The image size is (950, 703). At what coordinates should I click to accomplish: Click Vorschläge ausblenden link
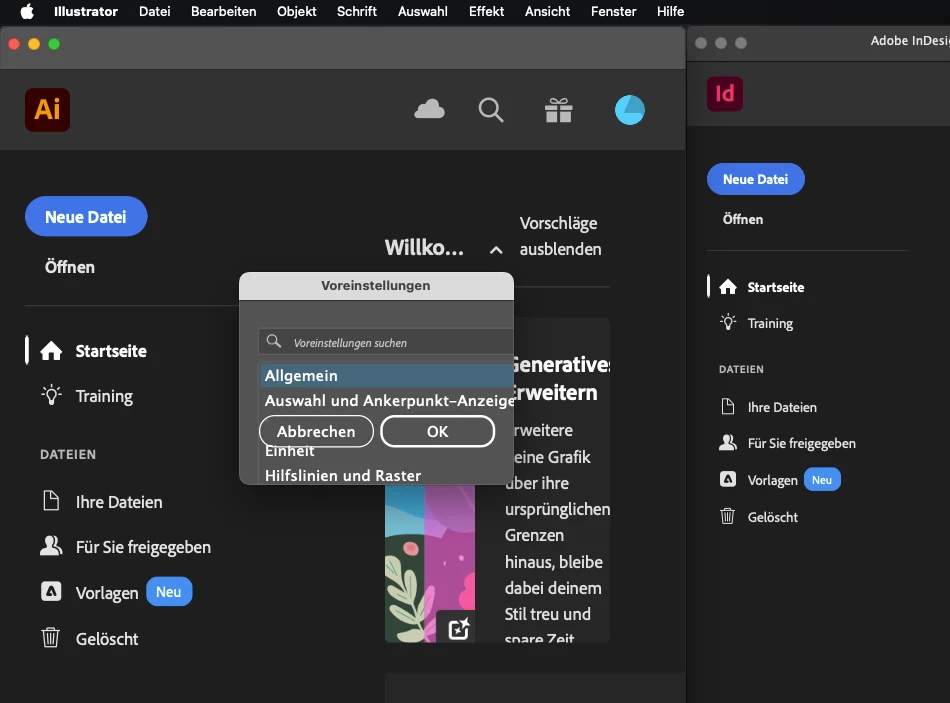(x=560, y=236)
